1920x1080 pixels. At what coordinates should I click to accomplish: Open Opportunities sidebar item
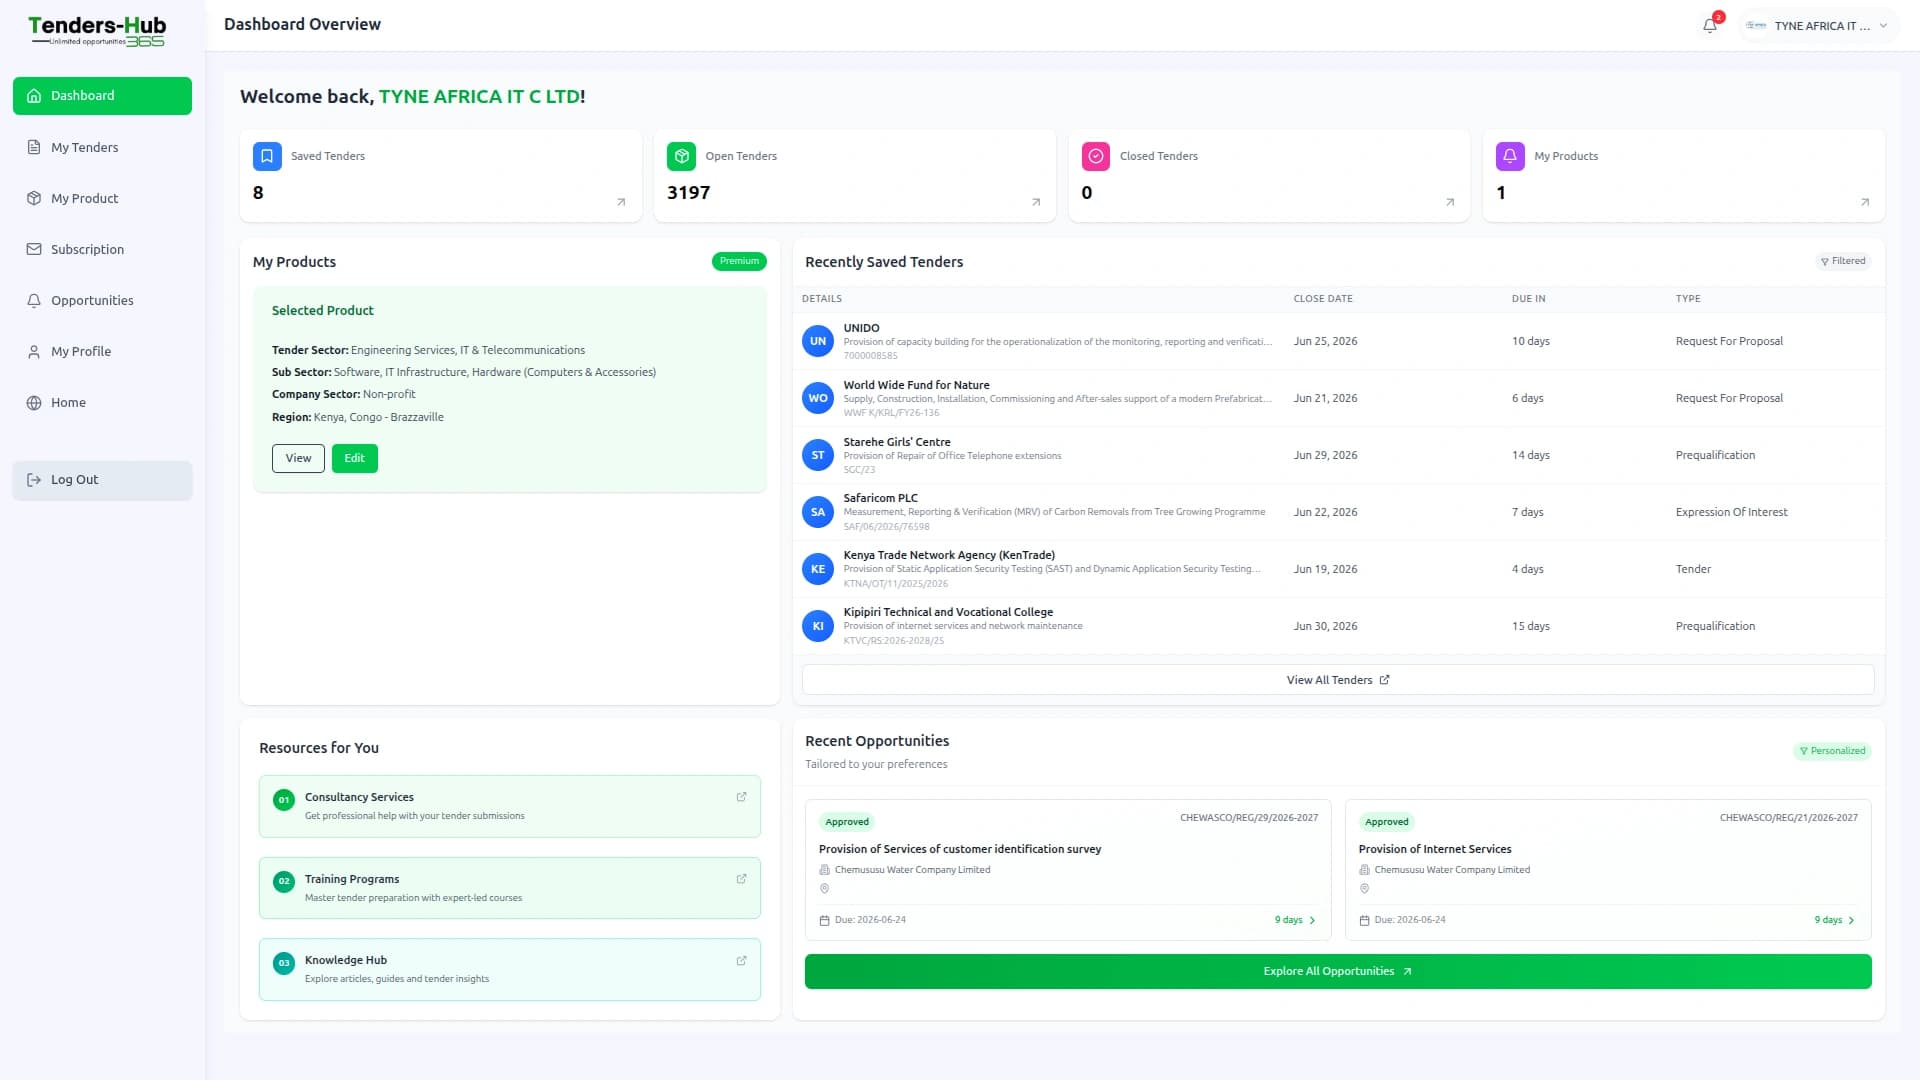point(102,300)
